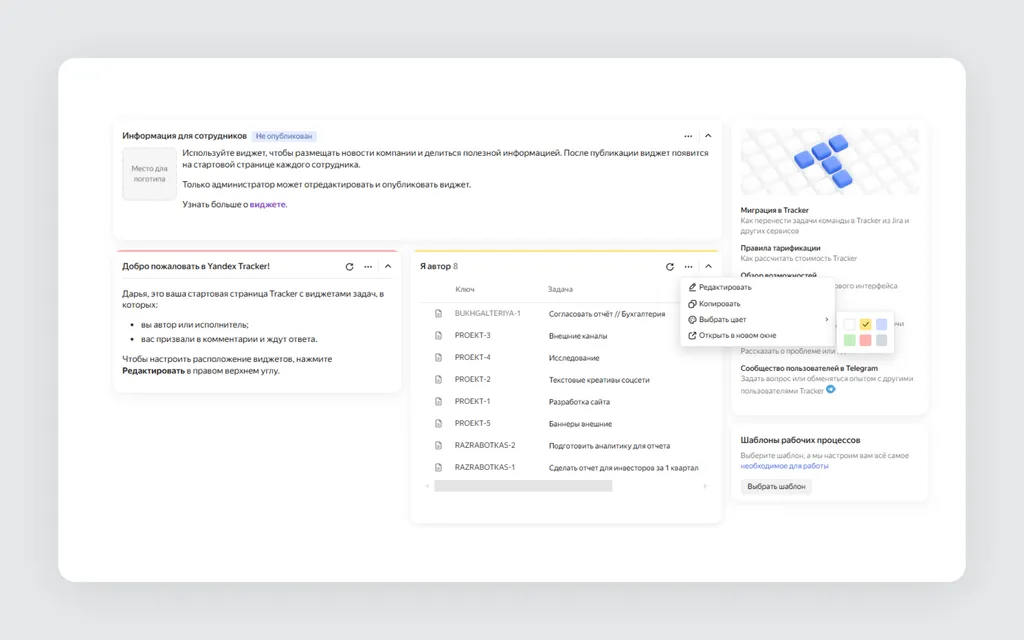Click document icon of PROEKT-5 row

(x=438, y=423)
